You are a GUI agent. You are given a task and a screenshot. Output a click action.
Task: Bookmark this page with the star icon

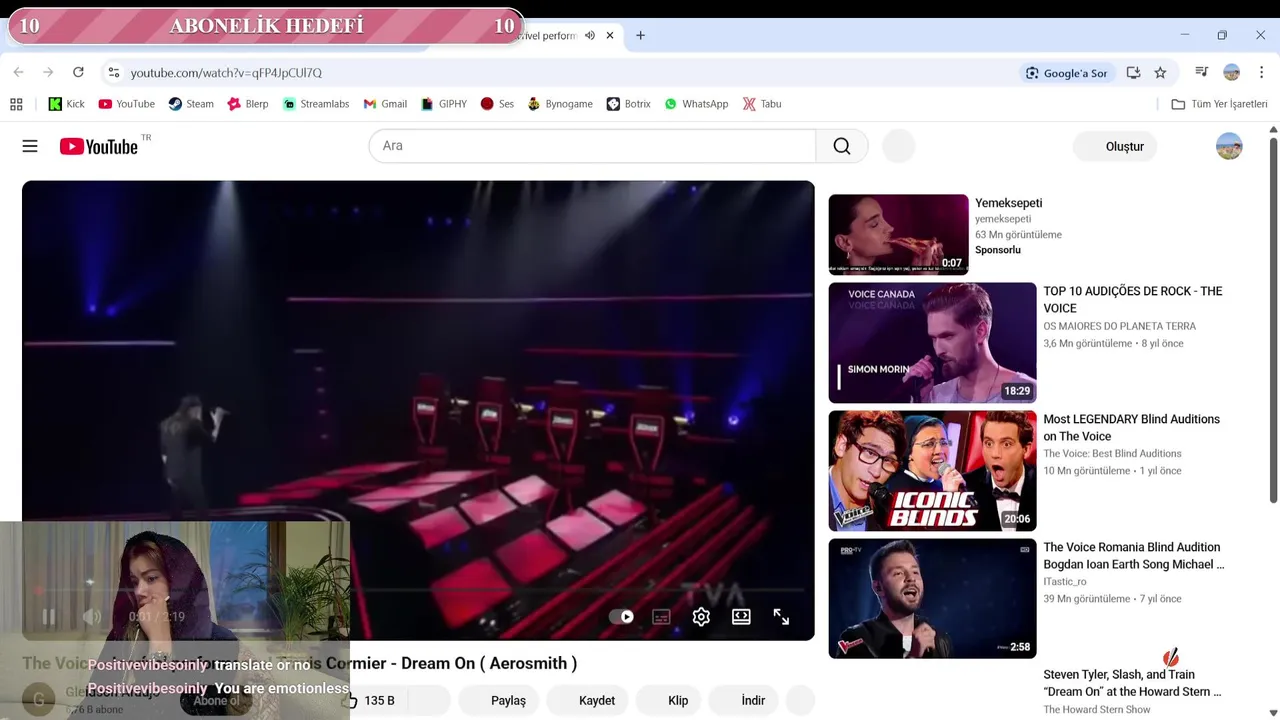(x=1160, y=72)
